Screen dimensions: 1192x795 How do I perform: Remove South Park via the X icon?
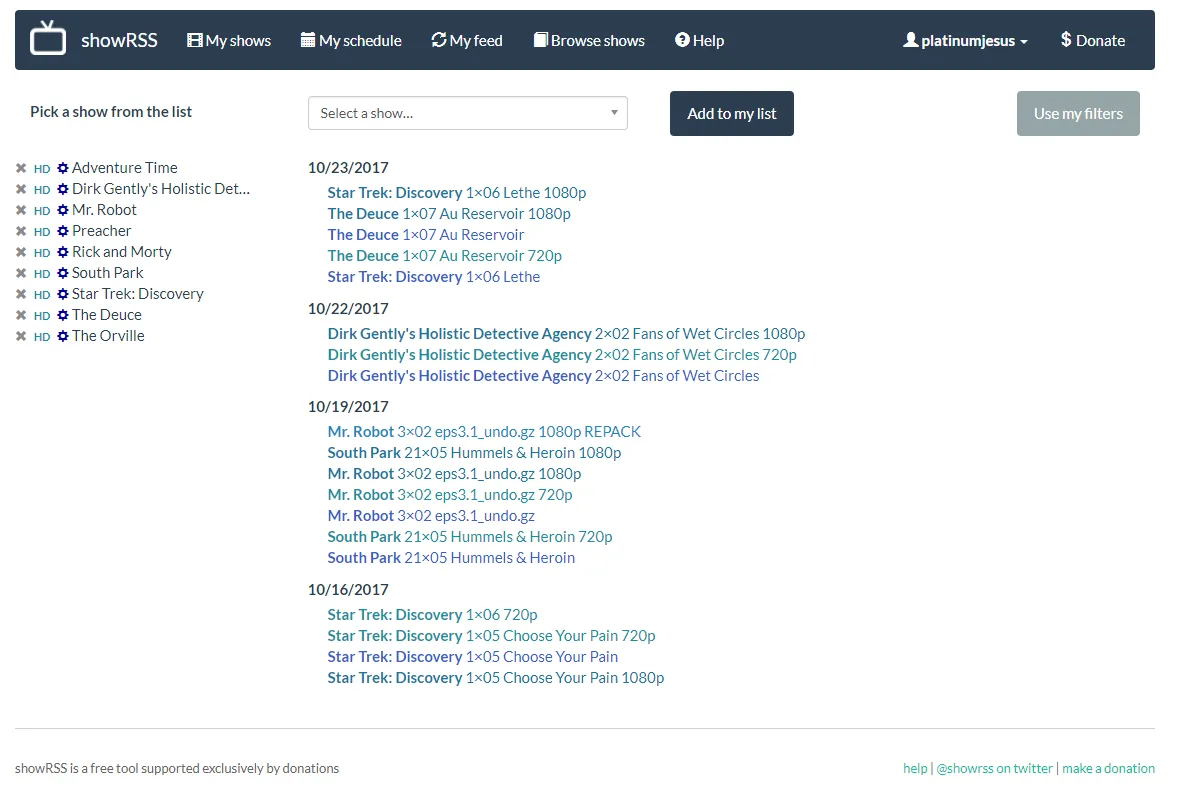tap(21, 274)
